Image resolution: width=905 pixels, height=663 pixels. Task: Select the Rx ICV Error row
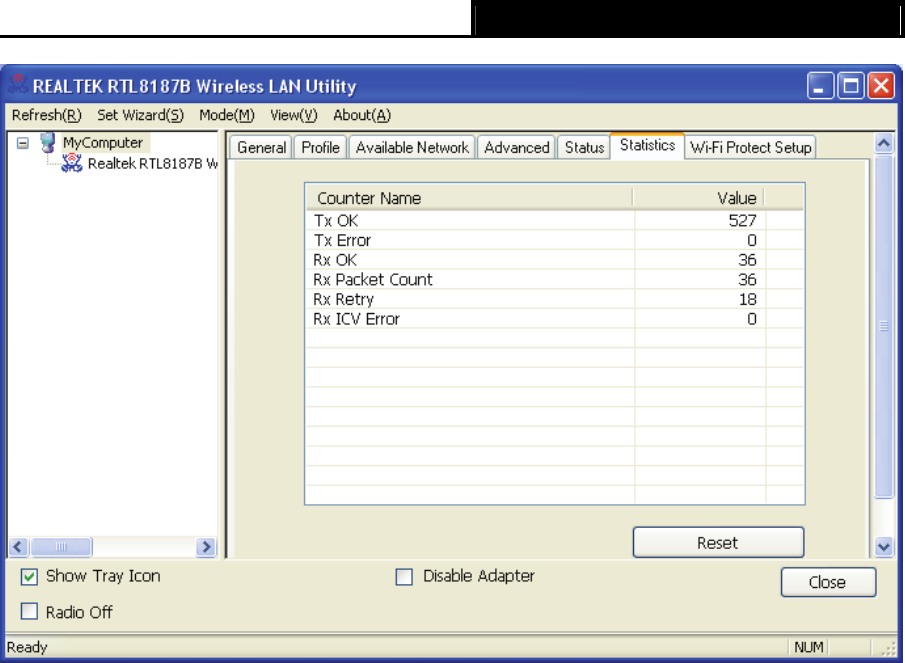[554, 319]
